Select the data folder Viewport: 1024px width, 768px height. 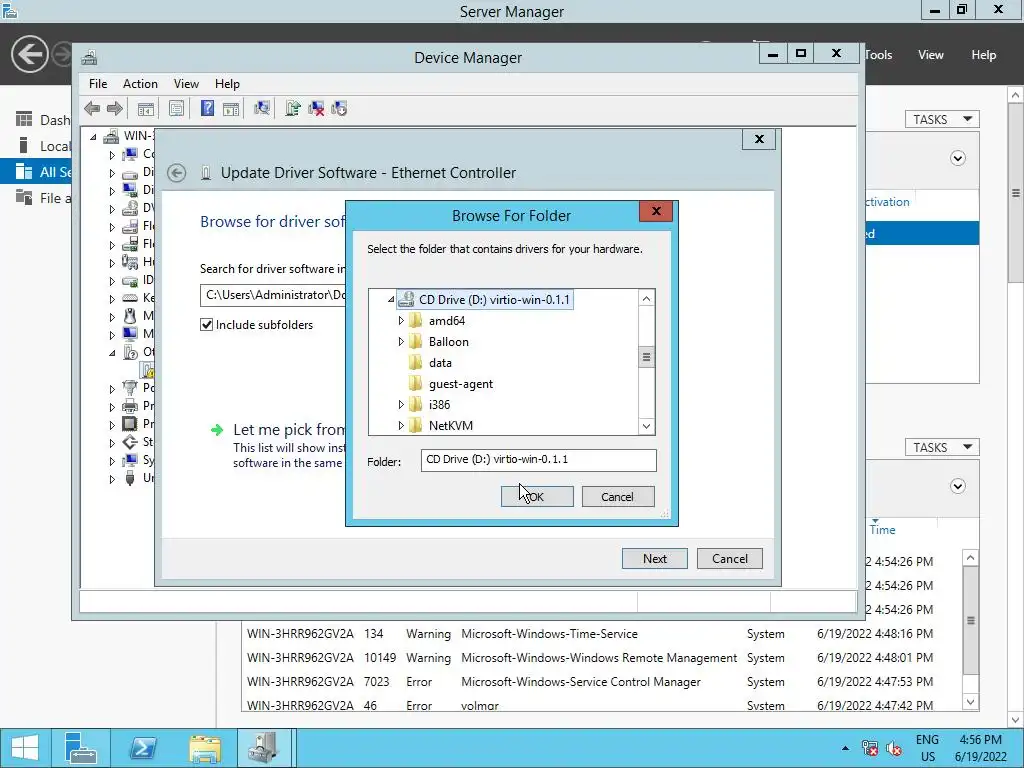coord(440,362)
